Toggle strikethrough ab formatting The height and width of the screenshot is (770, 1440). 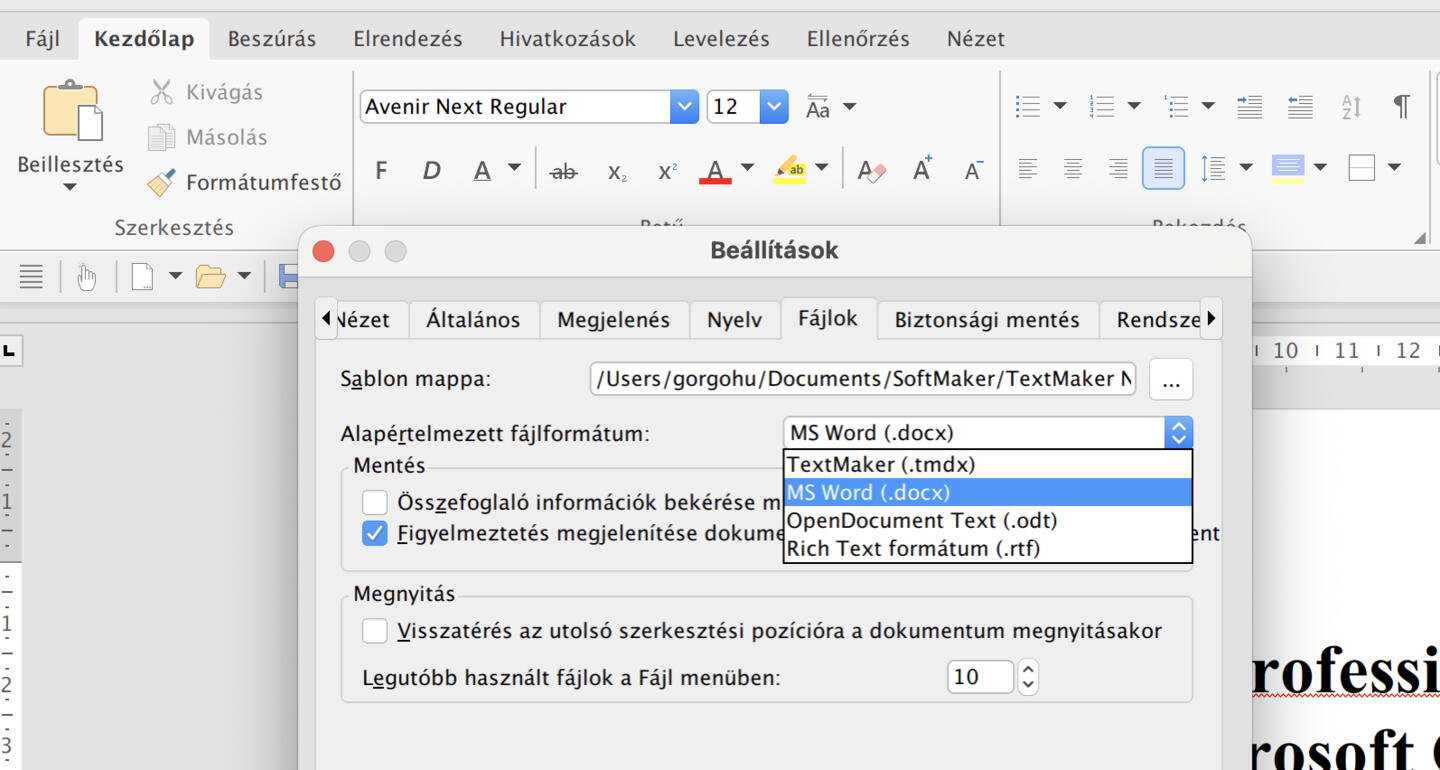(x=564, y=171)
